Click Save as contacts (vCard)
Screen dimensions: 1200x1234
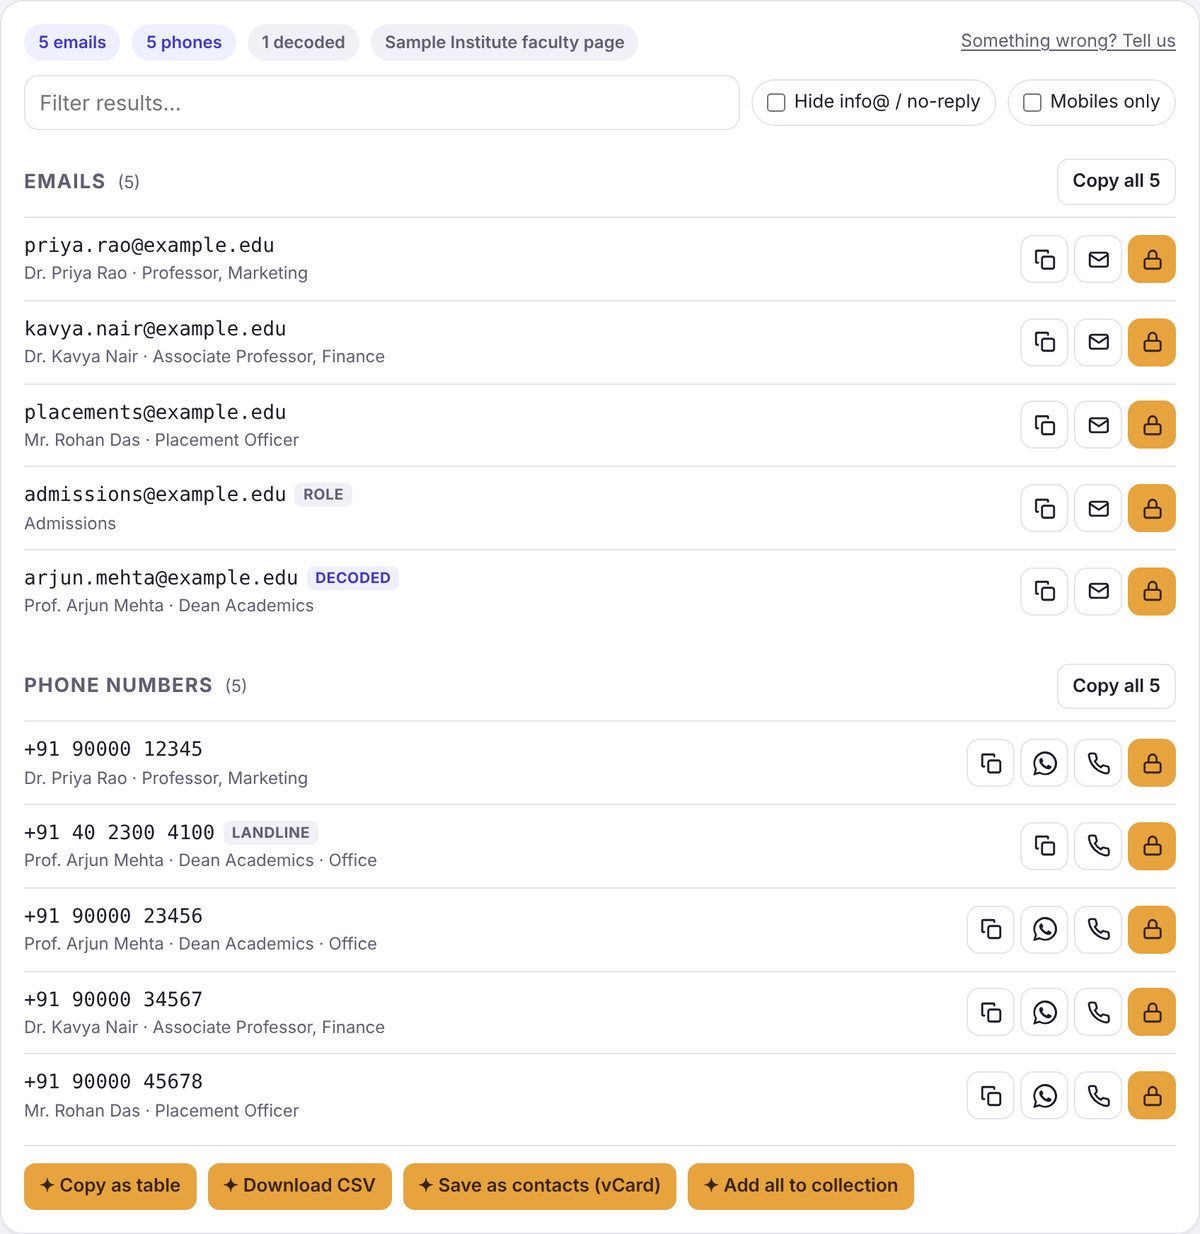pos(540,1186)
